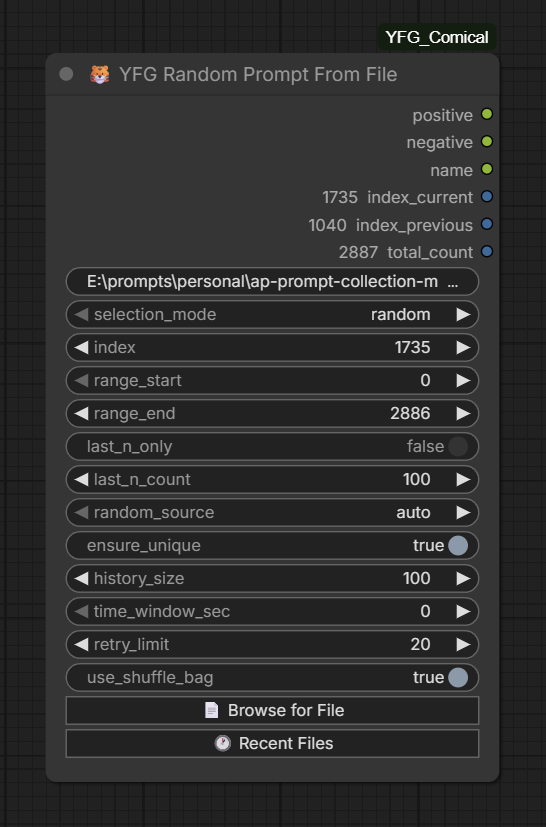
Task: Click Browse for File button
Action: 272,710
